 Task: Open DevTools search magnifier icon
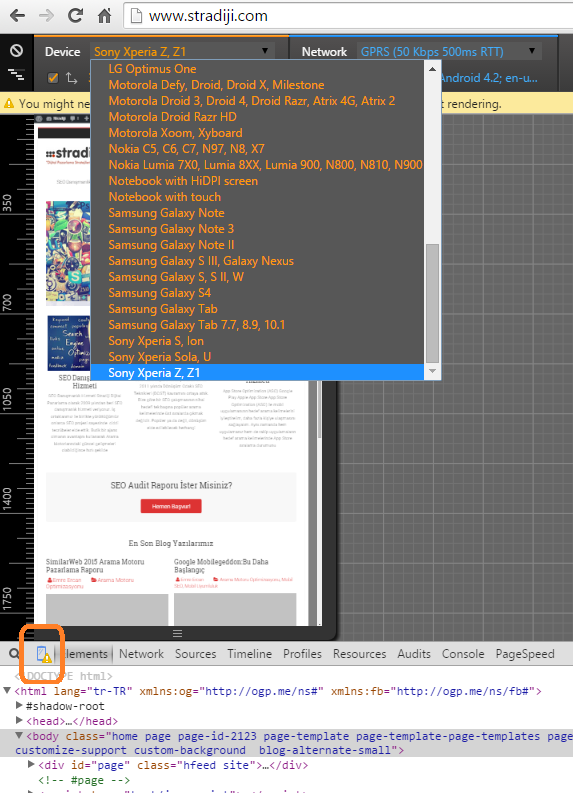click(x=14, y=653)
